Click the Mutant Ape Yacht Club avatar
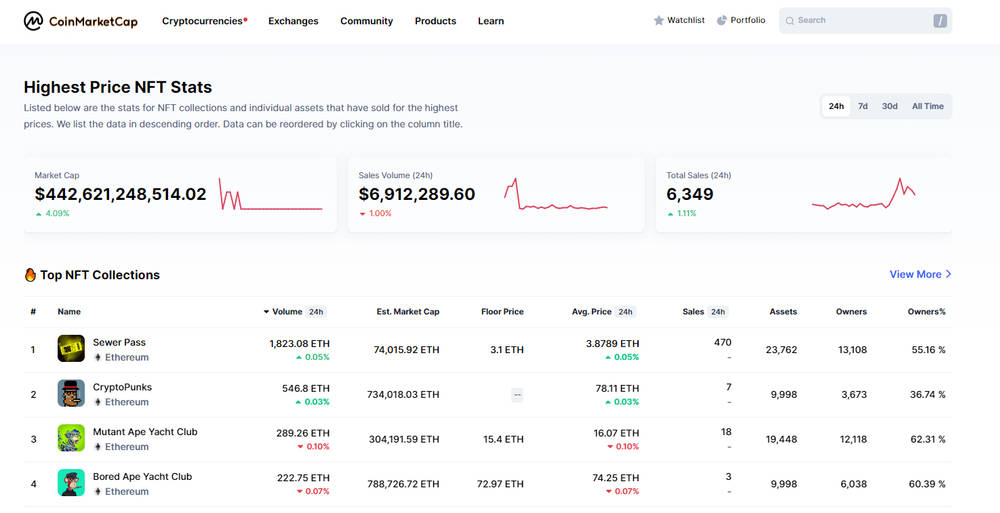The height and width of the screenshot is (513, 1000). click(71, 438)
